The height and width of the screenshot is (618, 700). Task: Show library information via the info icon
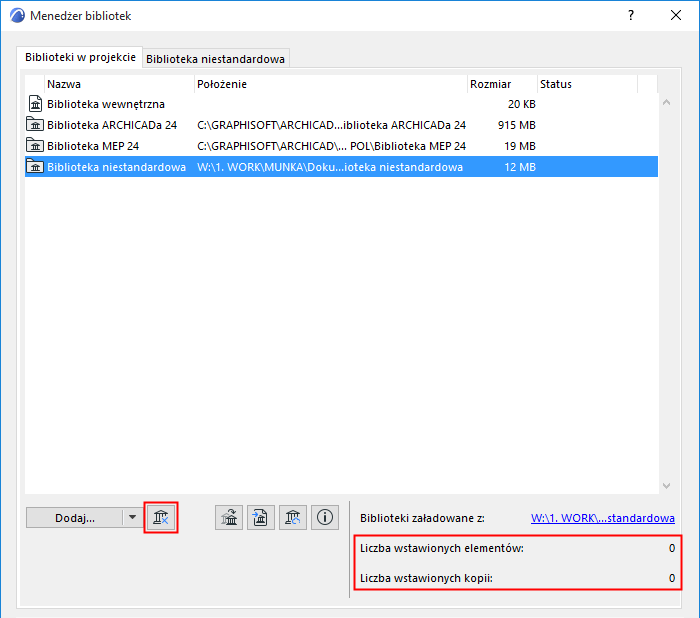pos(325,518)
